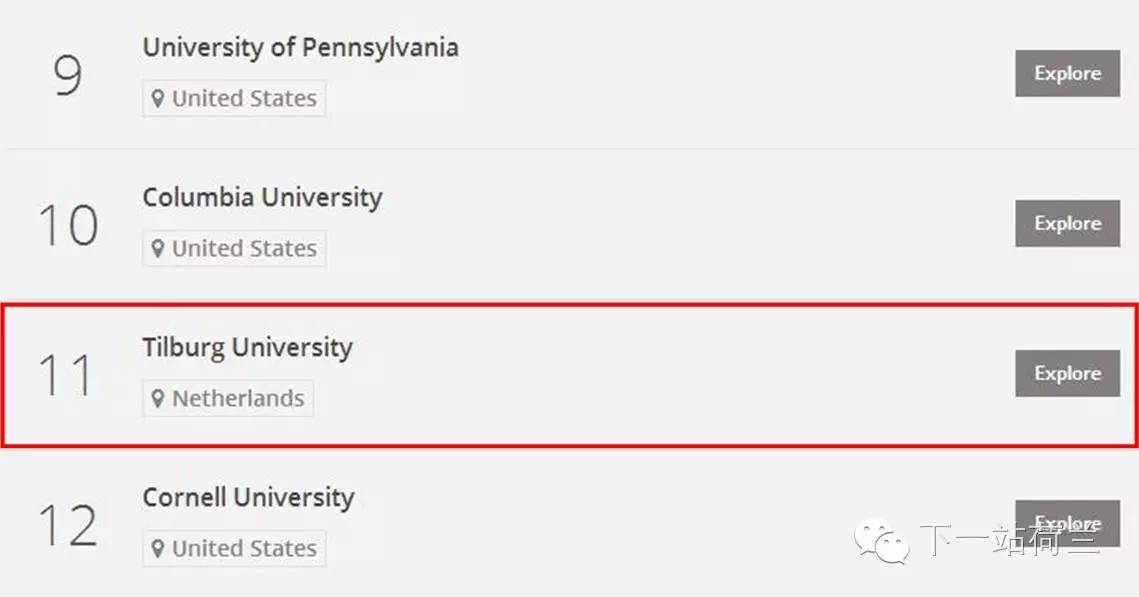Open the Cornell University title link

pyautogui.click(x=248, y=498)
